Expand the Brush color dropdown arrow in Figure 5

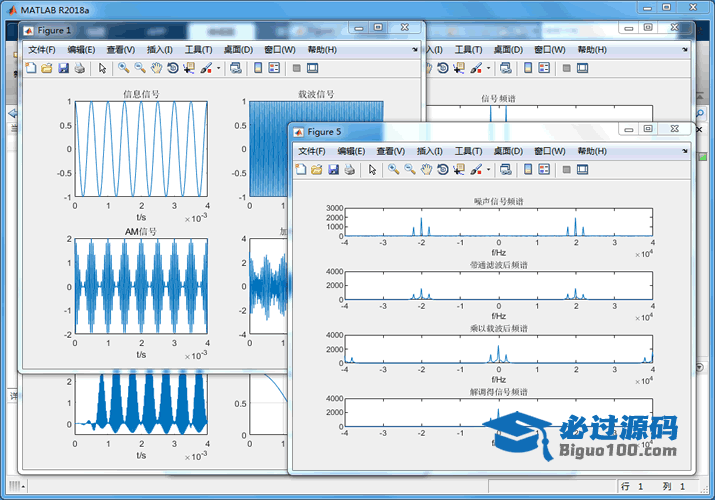489,170
